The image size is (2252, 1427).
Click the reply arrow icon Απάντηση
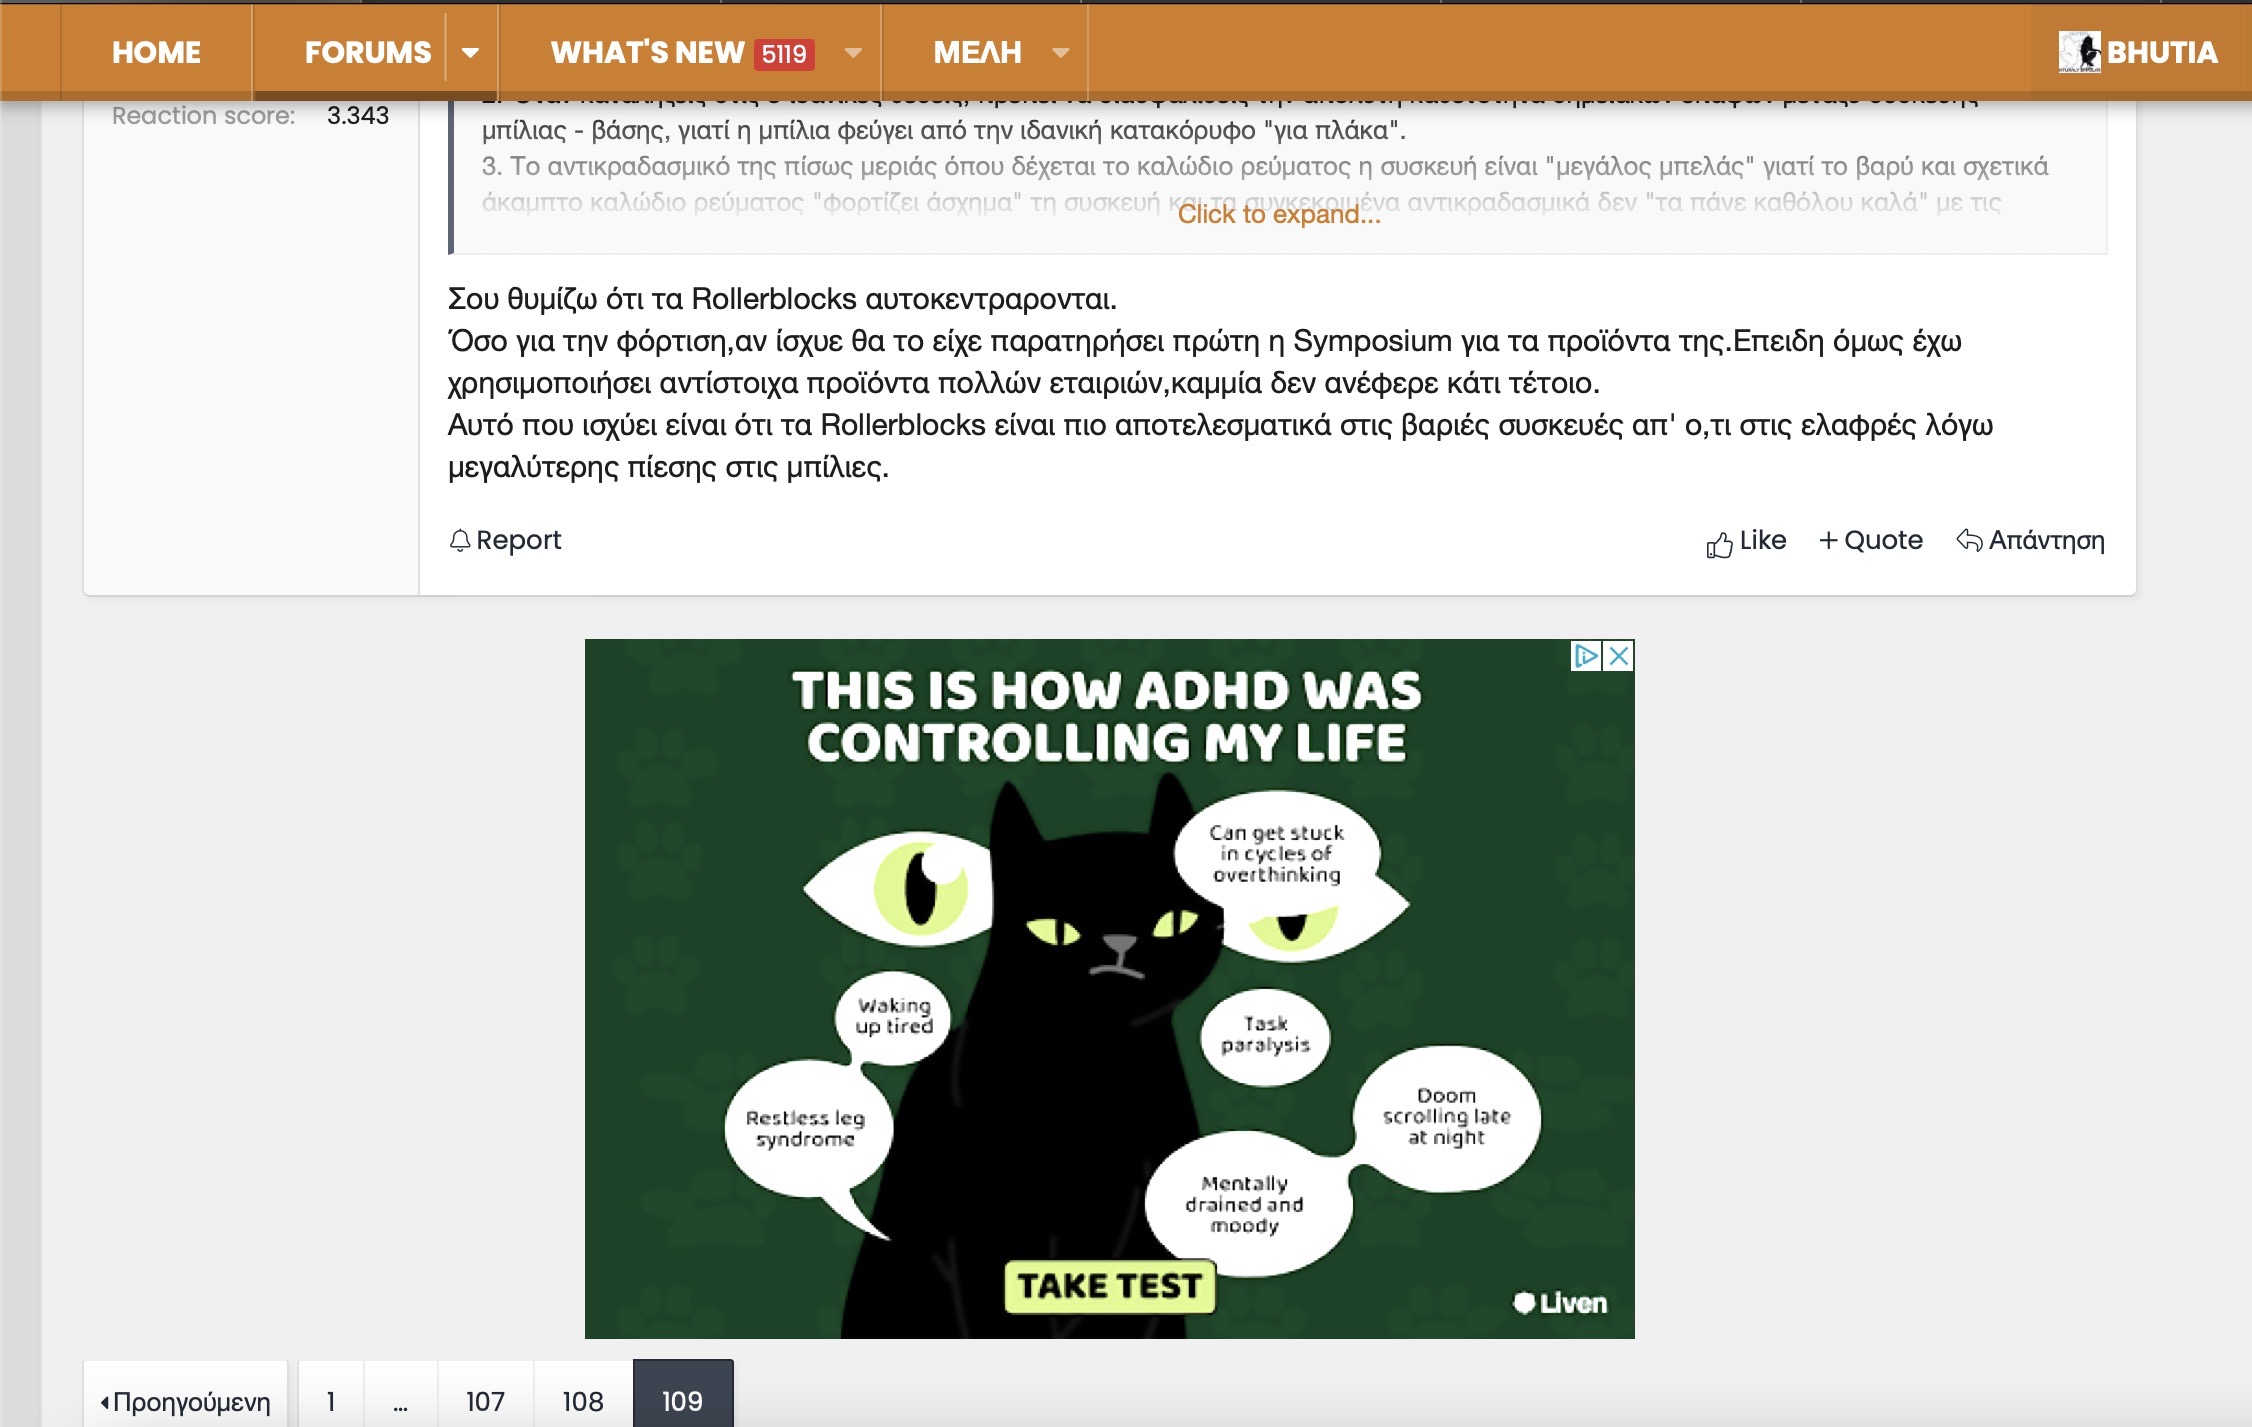click(x=1969, y=541)
